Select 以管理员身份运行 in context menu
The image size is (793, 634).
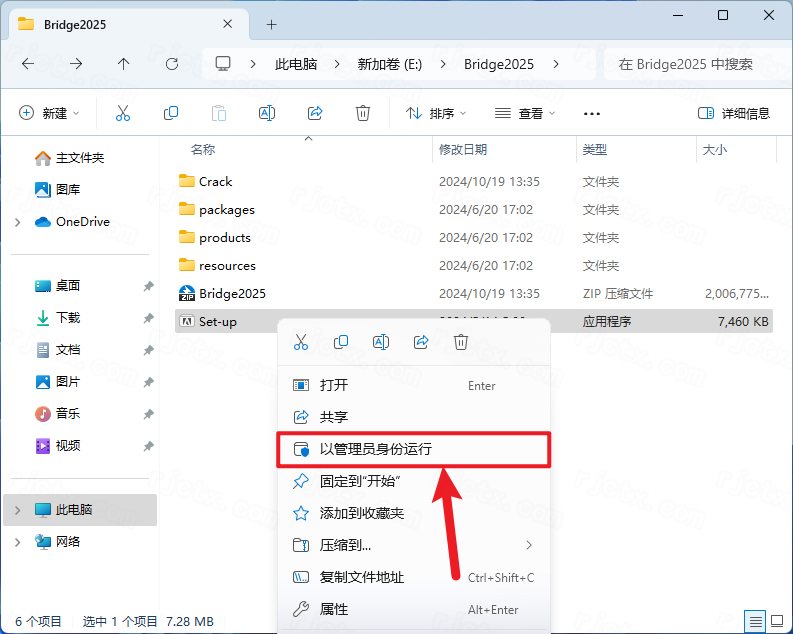[375, 449]
